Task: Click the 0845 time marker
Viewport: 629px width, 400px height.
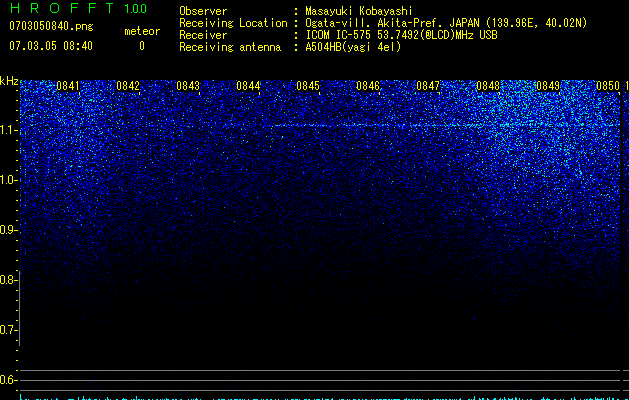Action: [x=308, y=86]
